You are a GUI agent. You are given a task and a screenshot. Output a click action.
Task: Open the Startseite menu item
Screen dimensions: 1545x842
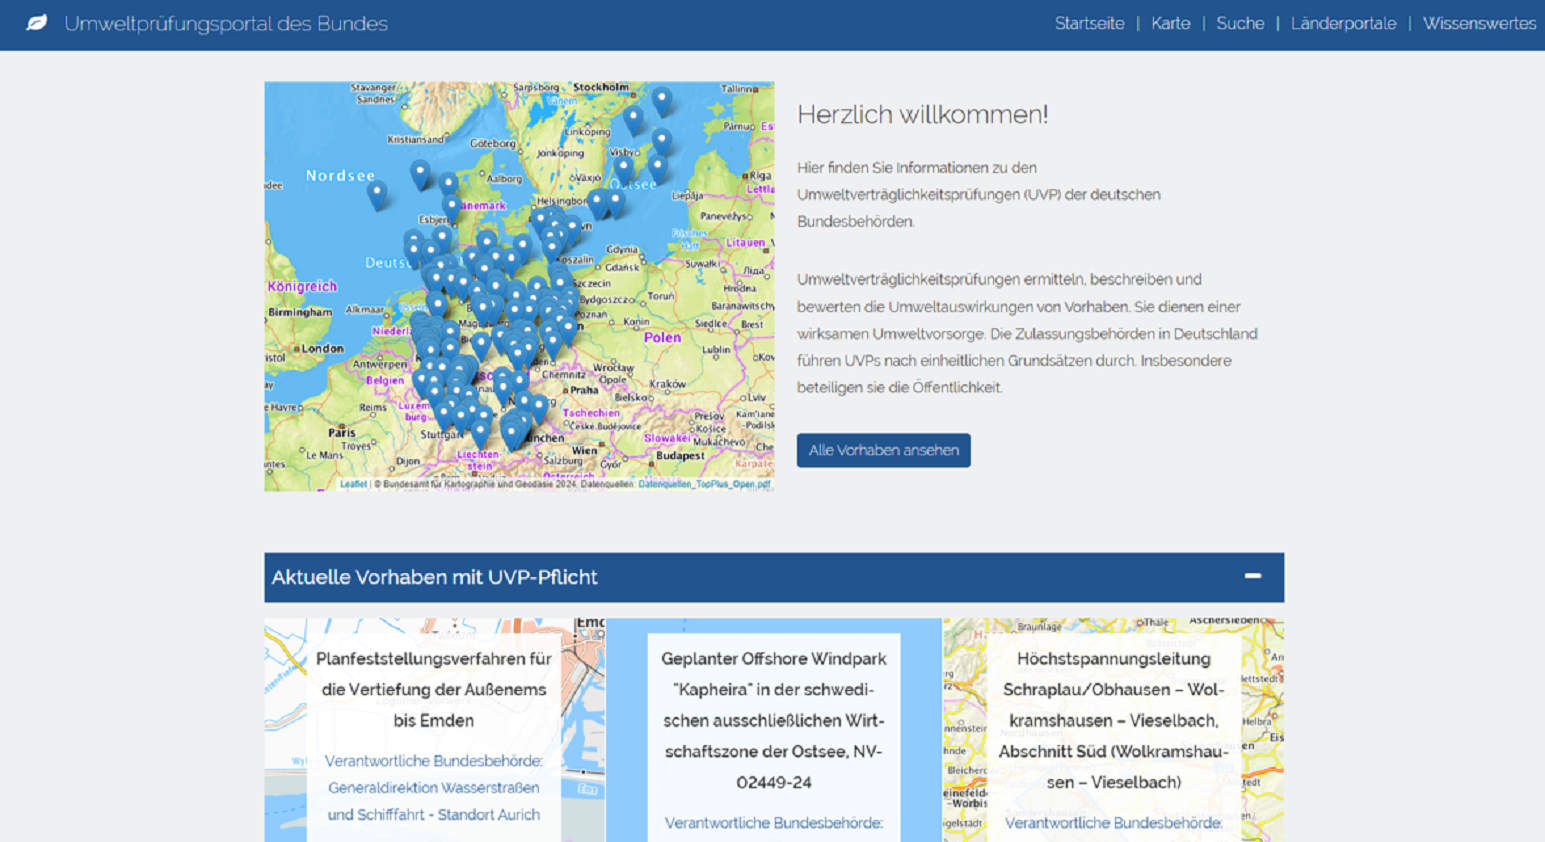tap(1089, 23)
